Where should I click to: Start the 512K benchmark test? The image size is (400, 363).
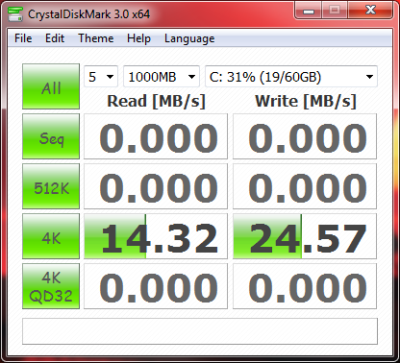pyautogui.click(x=51, y=186)
